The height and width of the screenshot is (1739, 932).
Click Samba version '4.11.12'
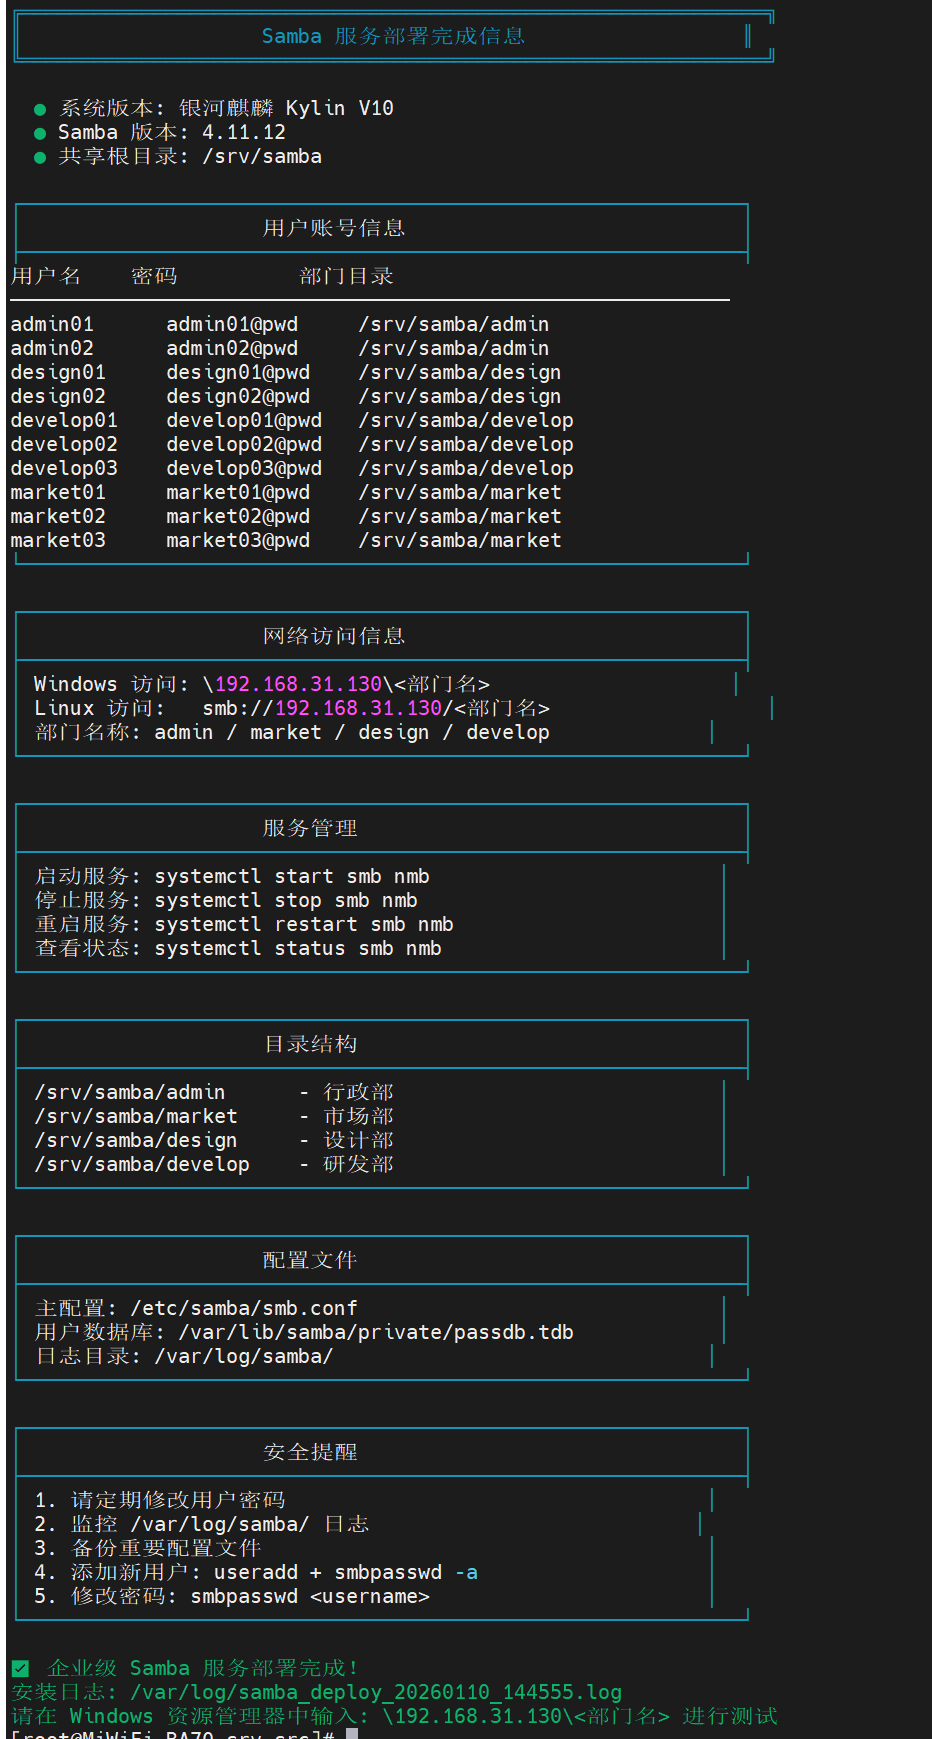(244, 132)
